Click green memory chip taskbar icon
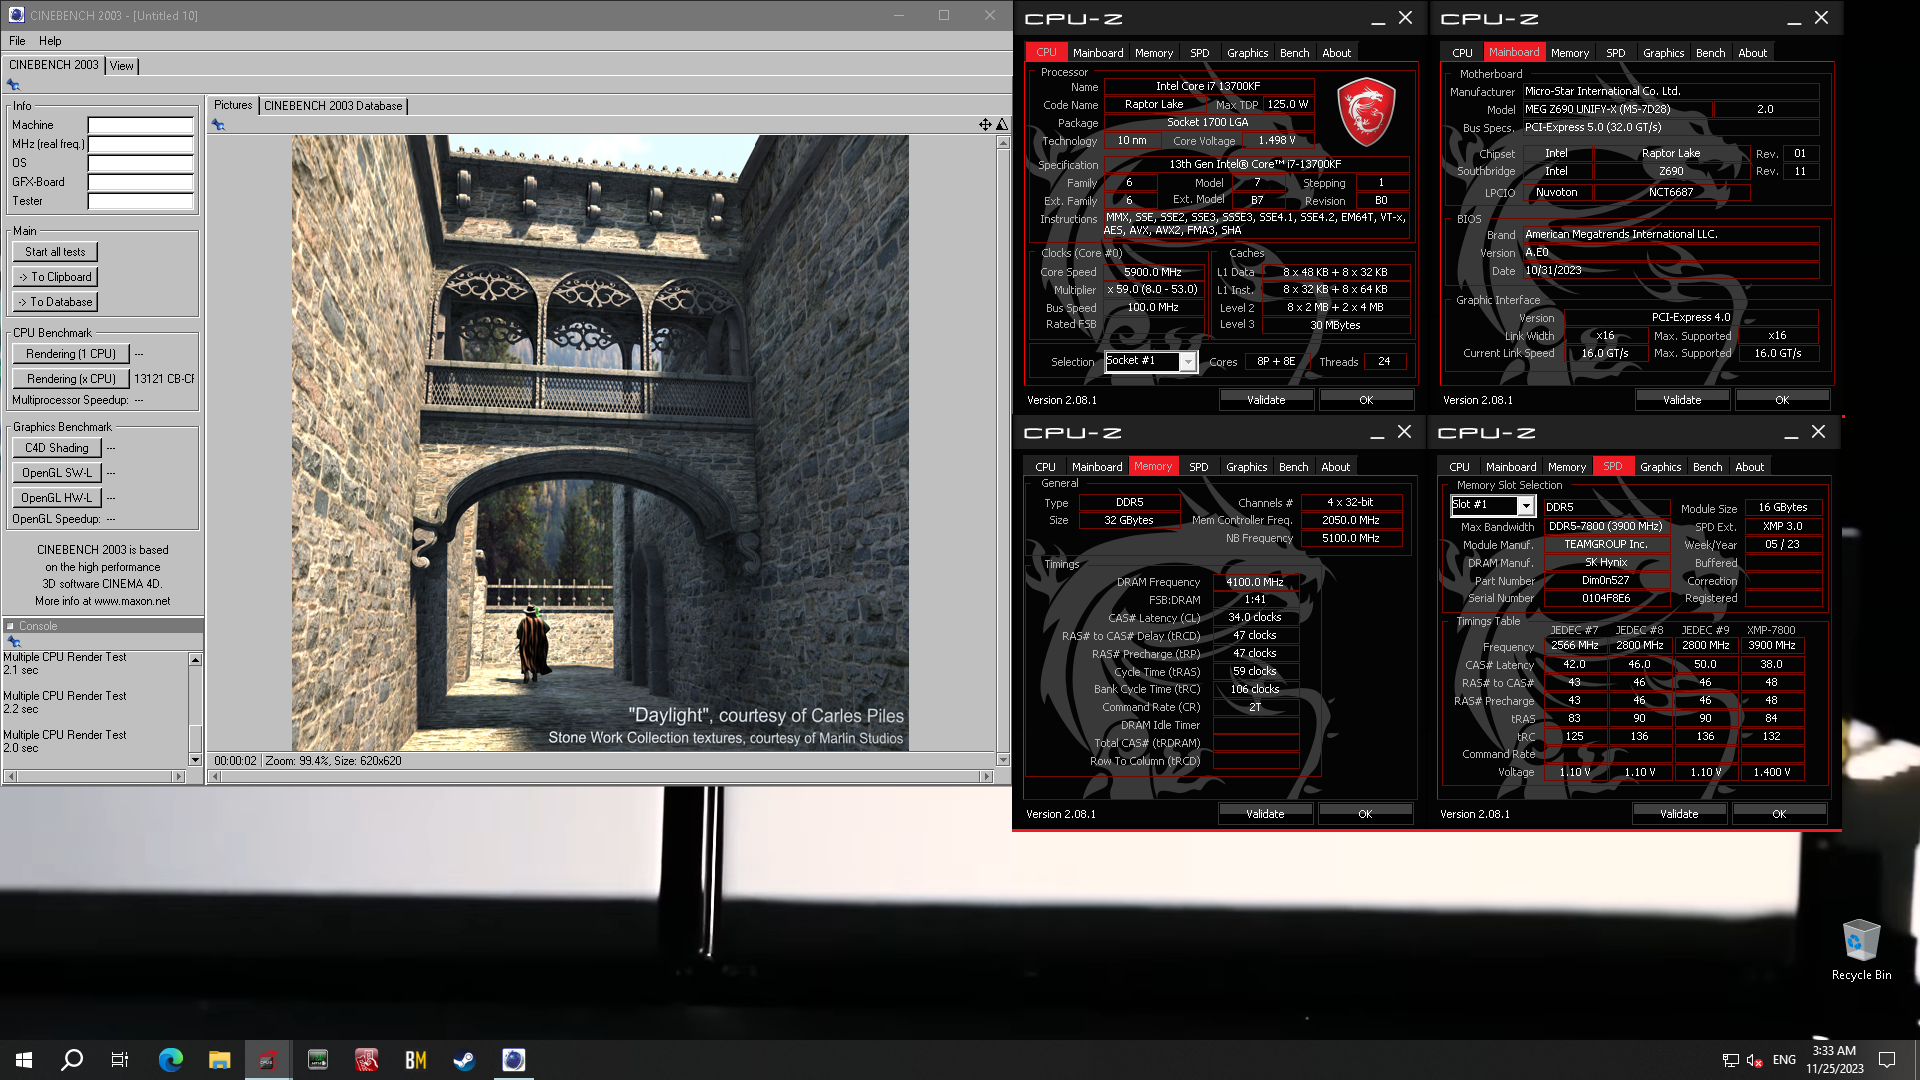The height and width of the screenshot is (1080, 1920). [318, 1060]
